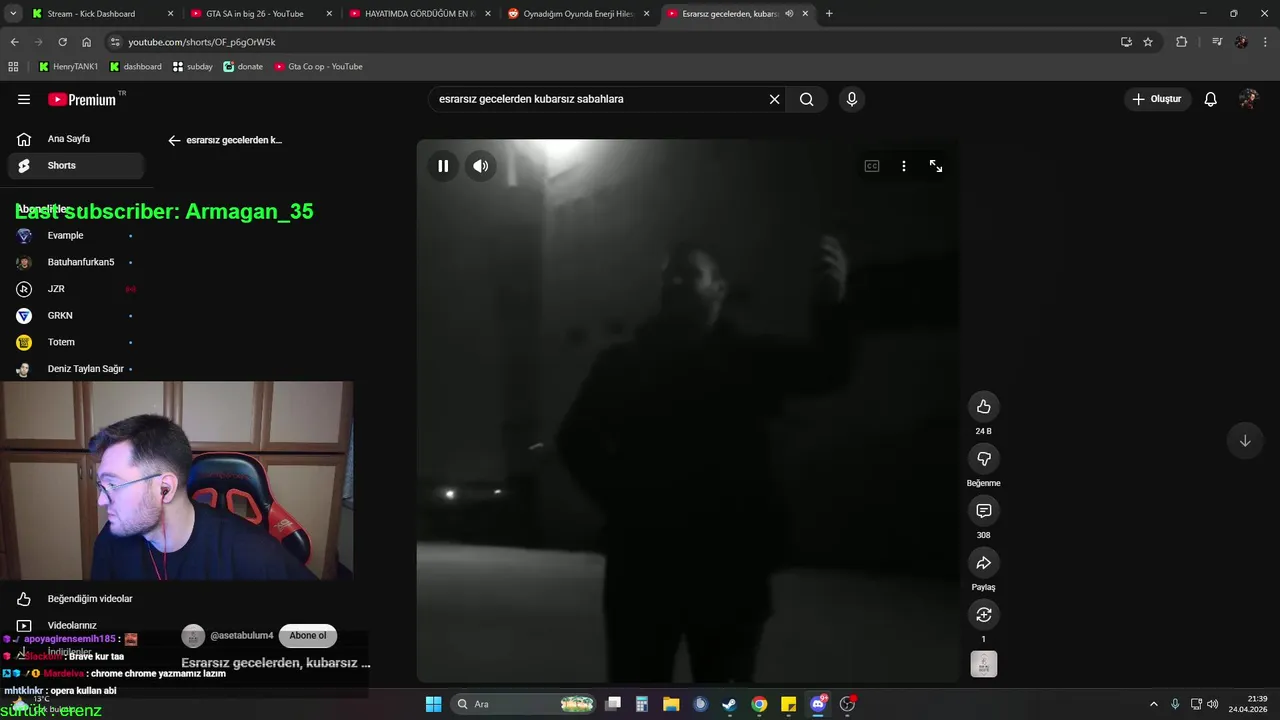Open the media control button in toolbar
This screenshot has width=1280, height=720.
click(x=1217, y=42)
